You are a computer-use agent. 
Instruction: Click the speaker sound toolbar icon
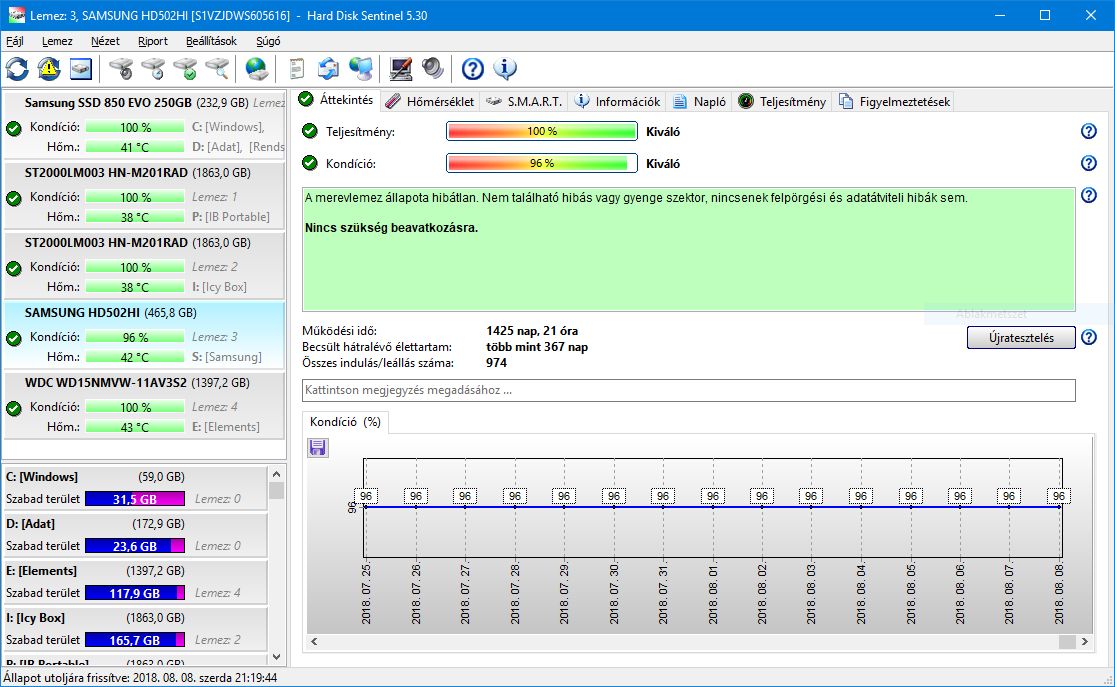tap(432, 69)
